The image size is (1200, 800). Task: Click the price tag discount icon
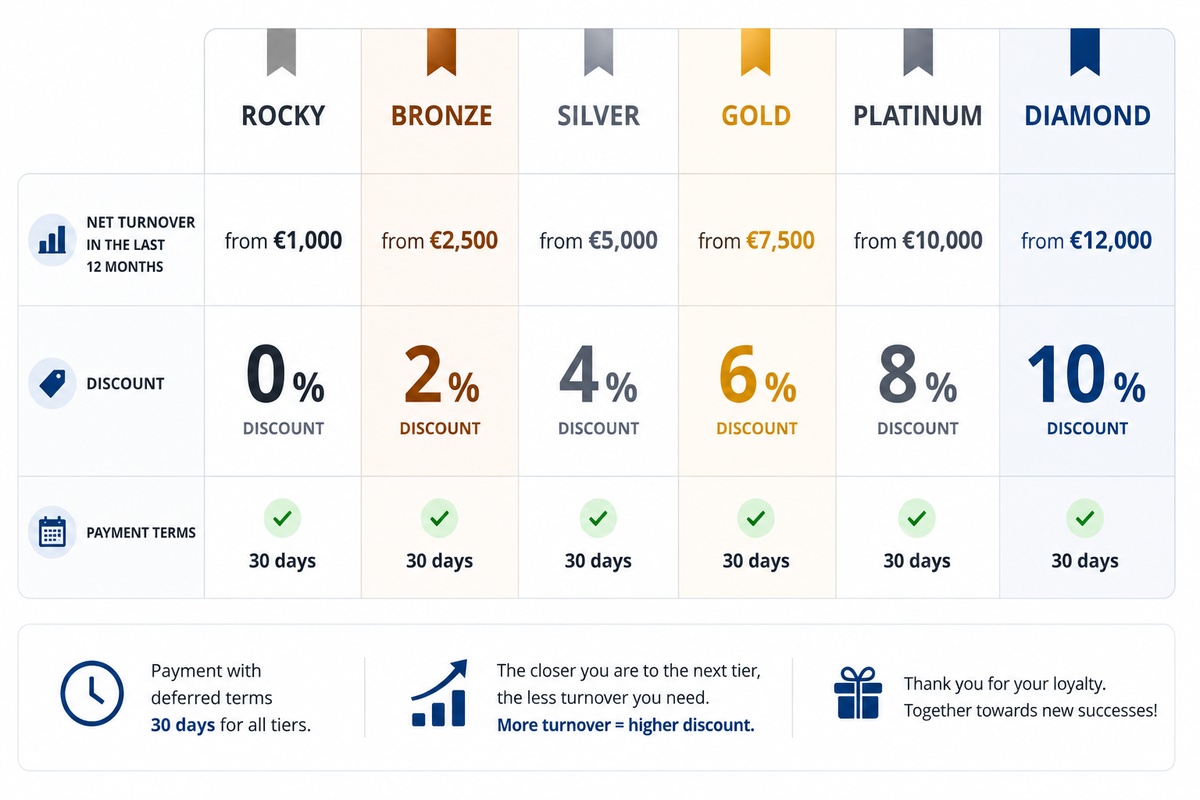tap(52, 383)
